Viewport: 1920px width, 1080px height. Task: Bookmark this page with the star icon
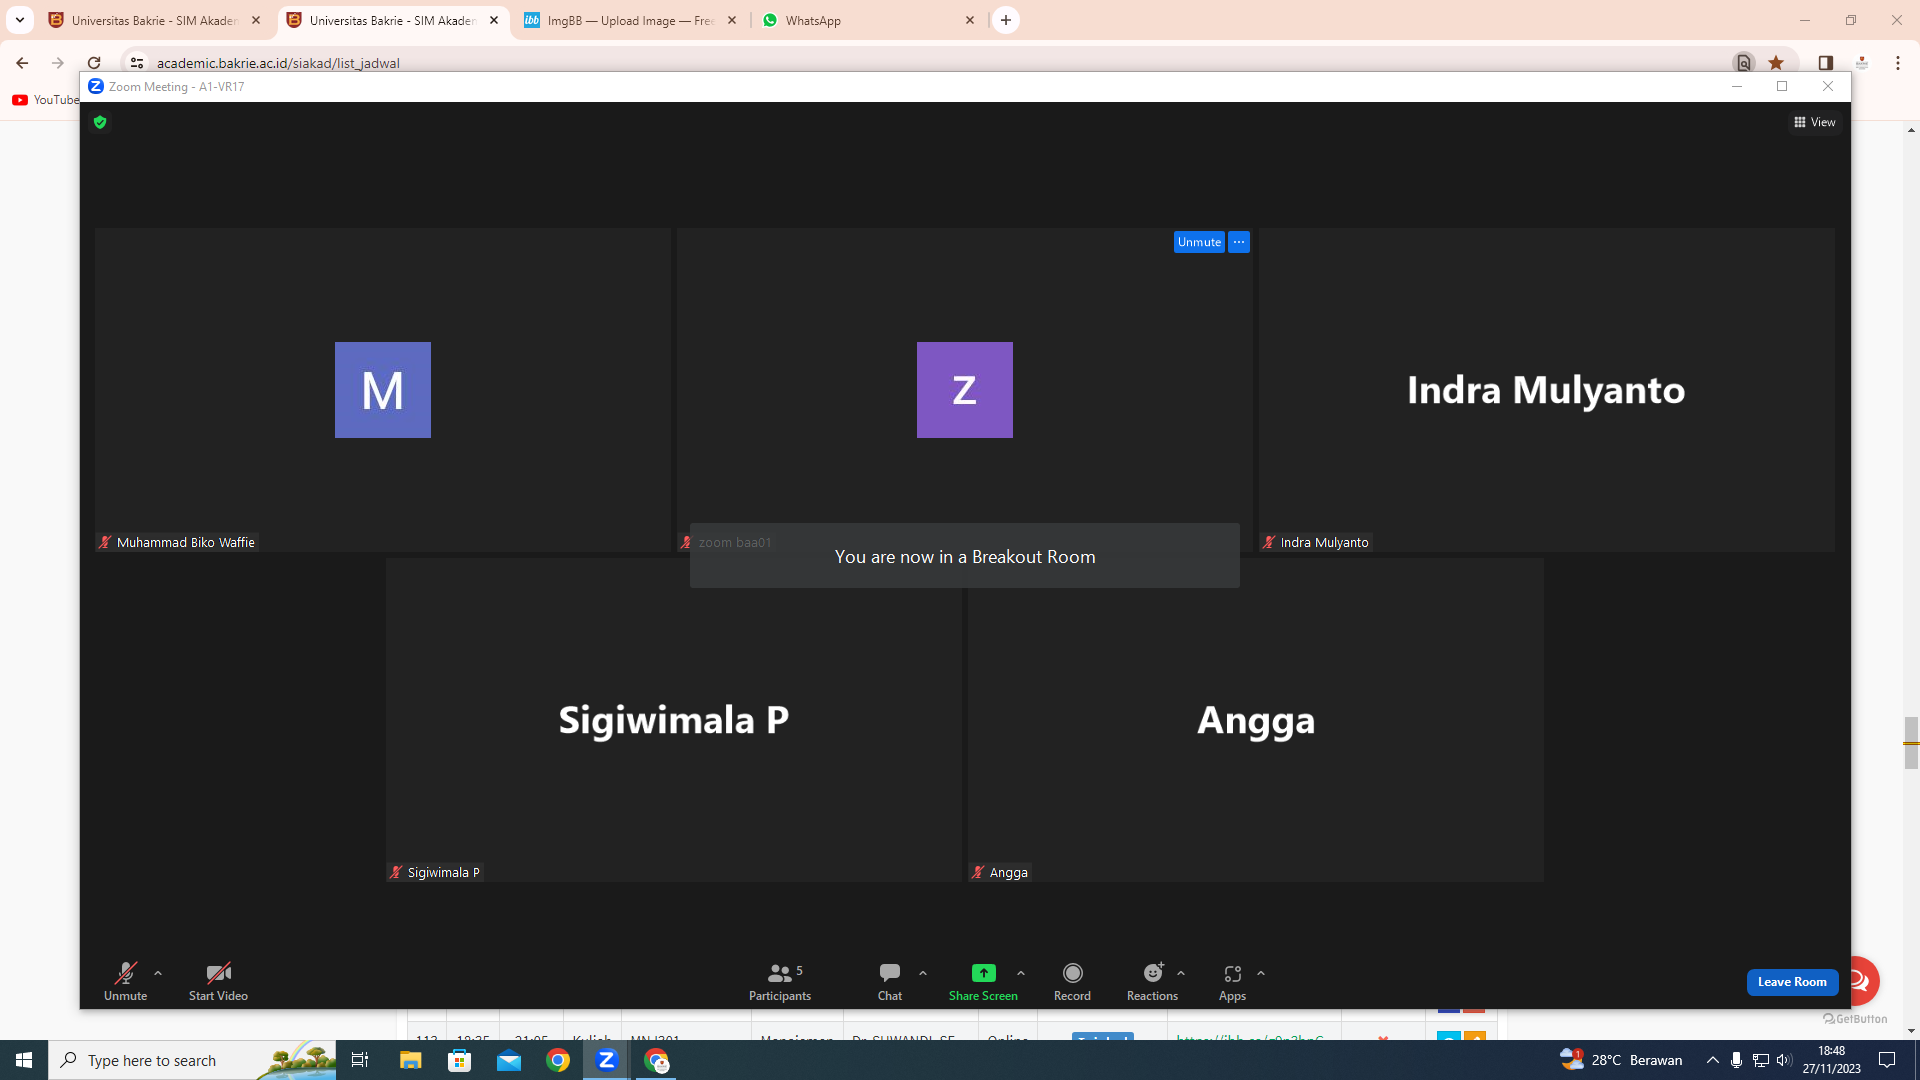click(x=1776, y=63)
